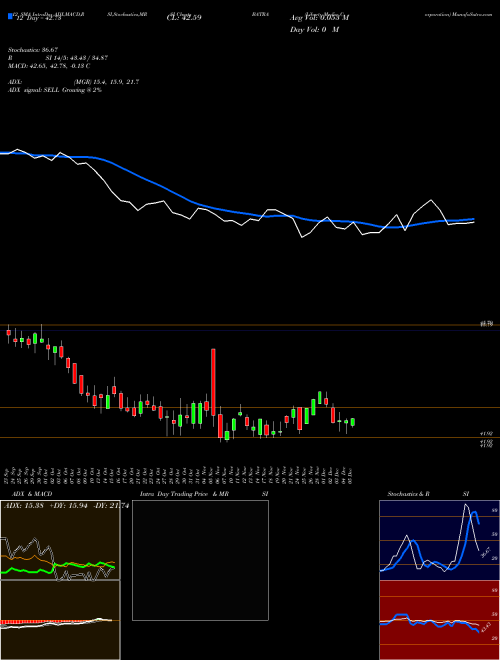The image size is (500, 660).
Task: Click the blue 12-day SMA legend square
Action: pyautogui.click(x=10, y=16)
